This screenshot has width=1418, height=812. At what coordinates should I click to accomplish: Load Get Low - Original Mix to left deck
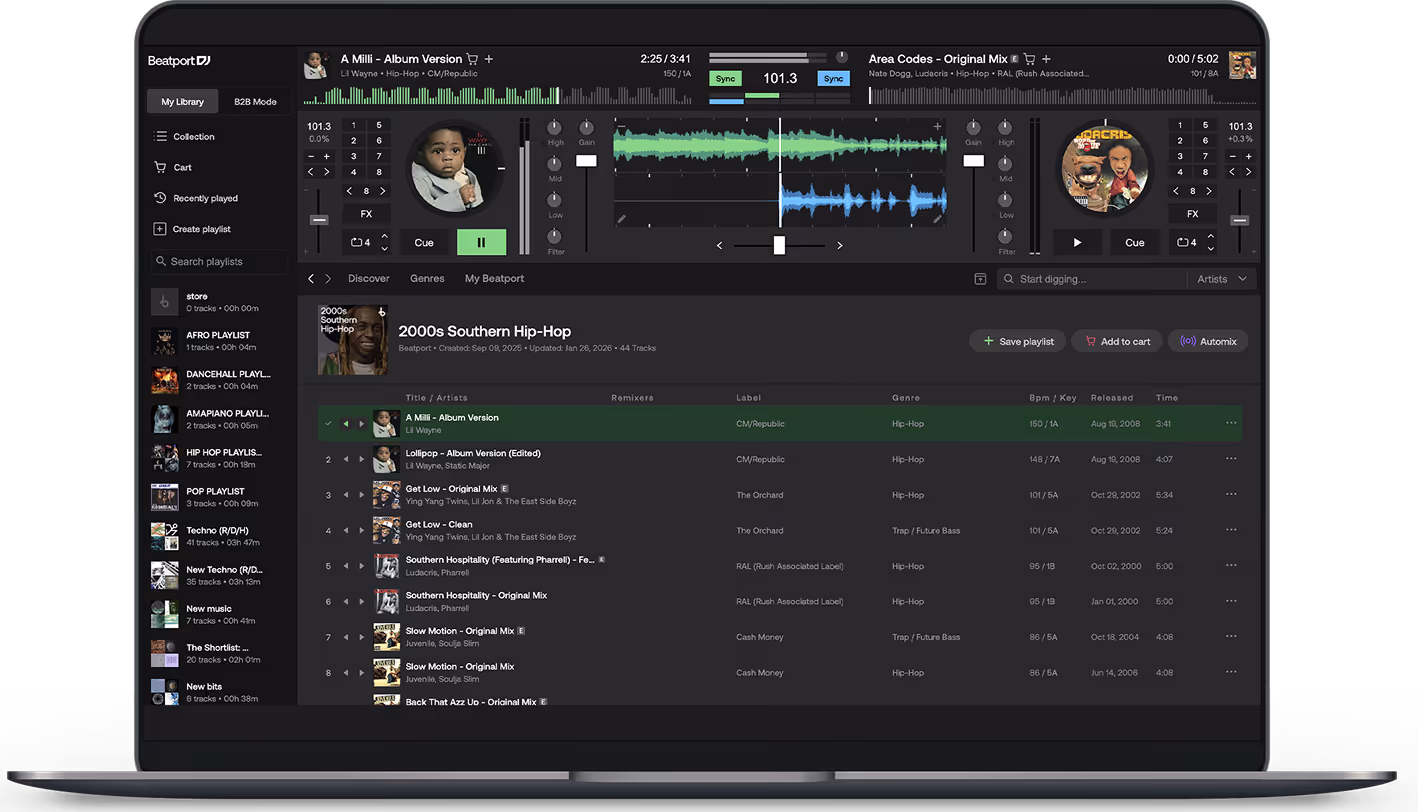click(x=346, y=495)
